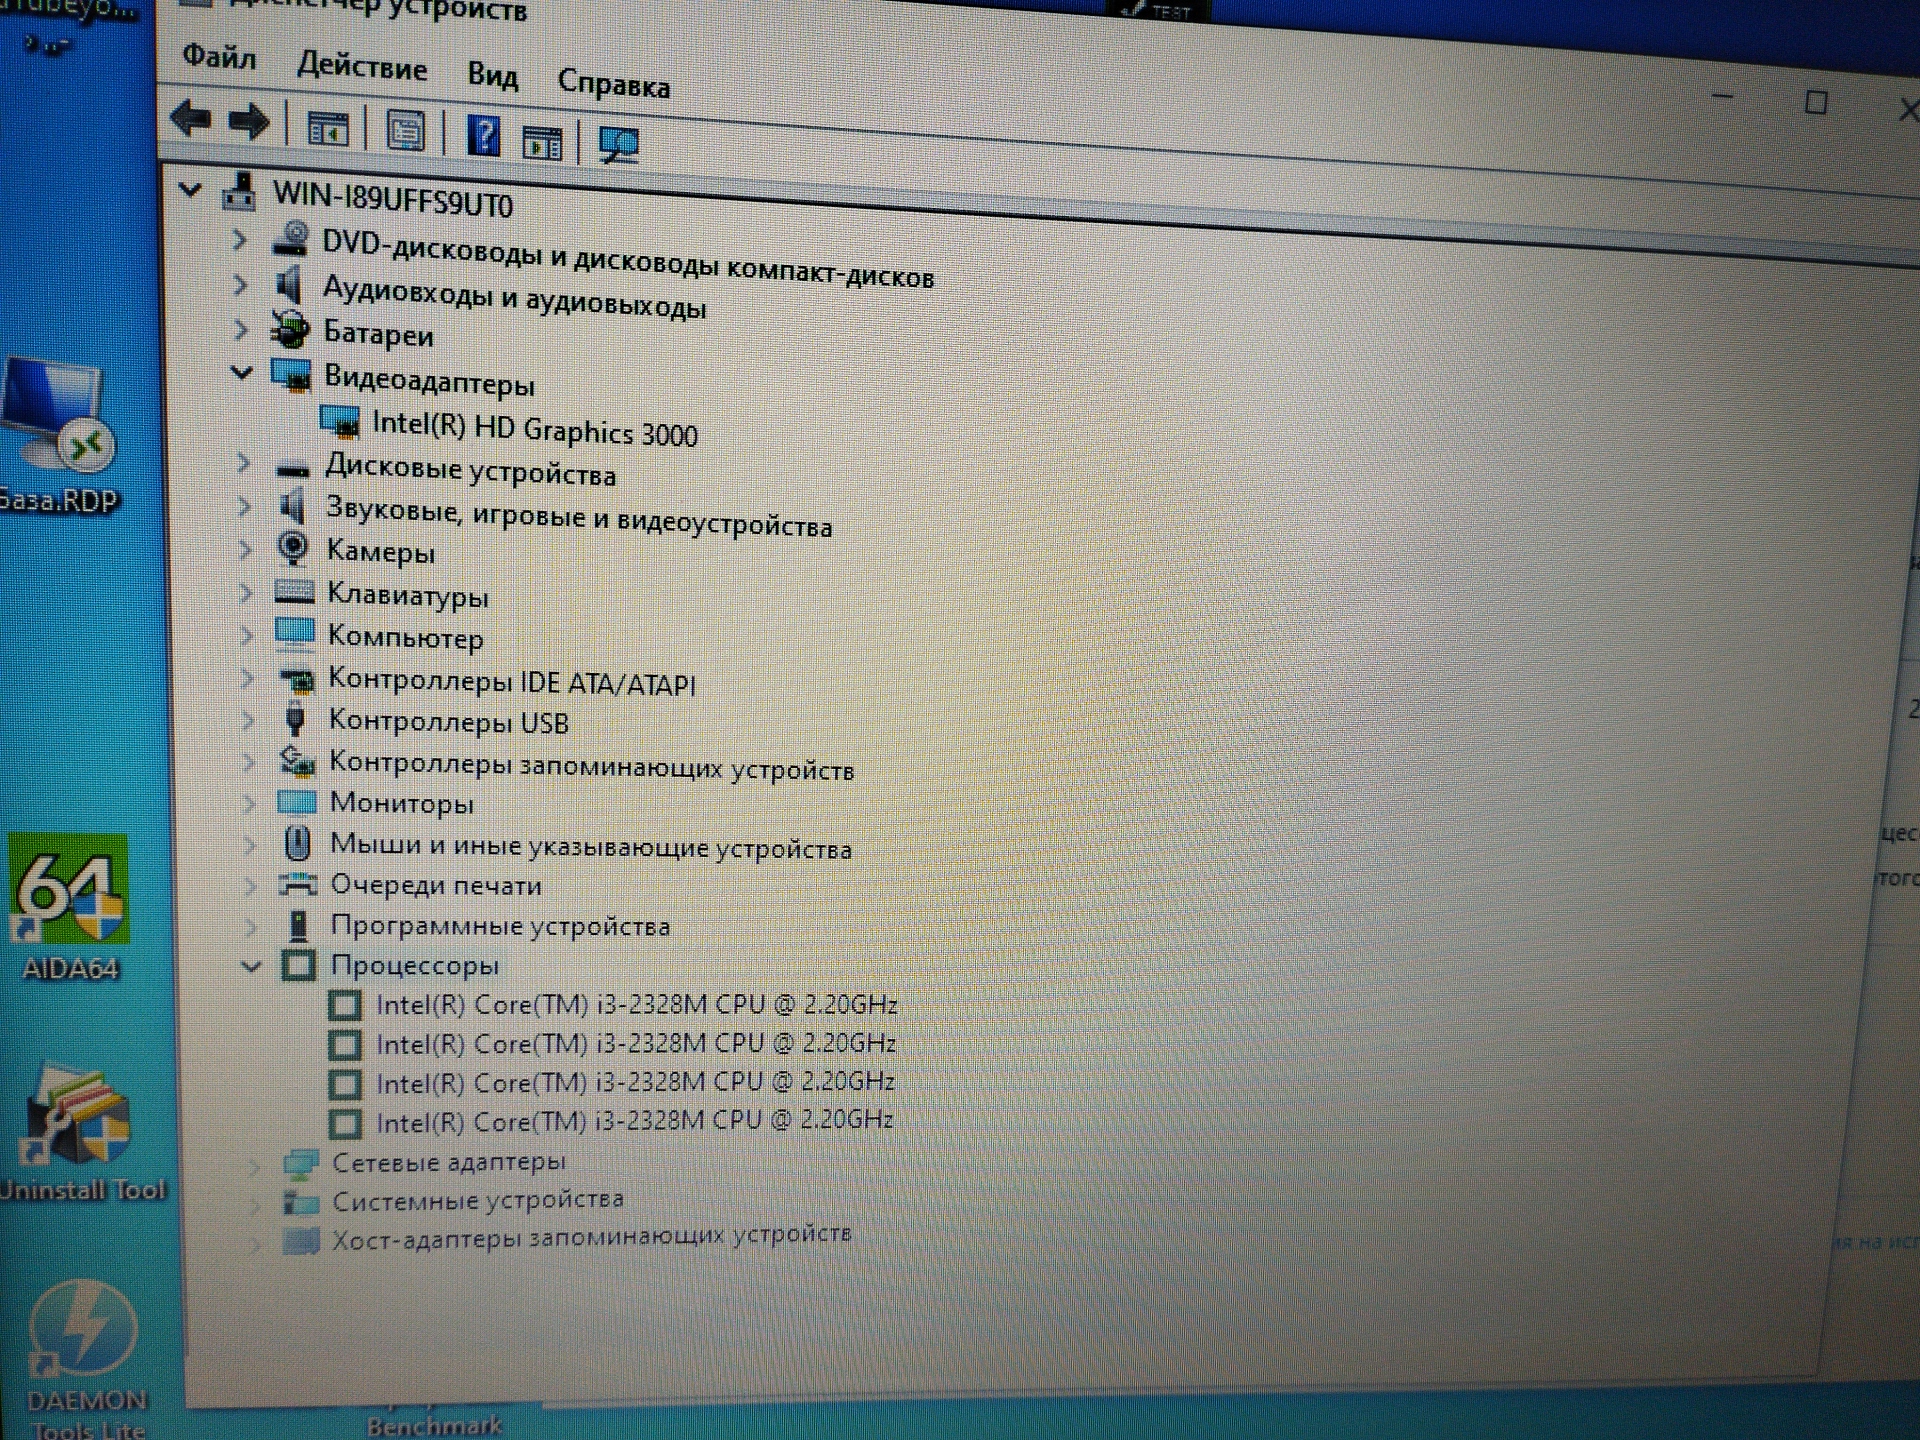Collapse the Процессоры category
This screenshot has height=1440, width=1920.
click(x=251, y=966)
